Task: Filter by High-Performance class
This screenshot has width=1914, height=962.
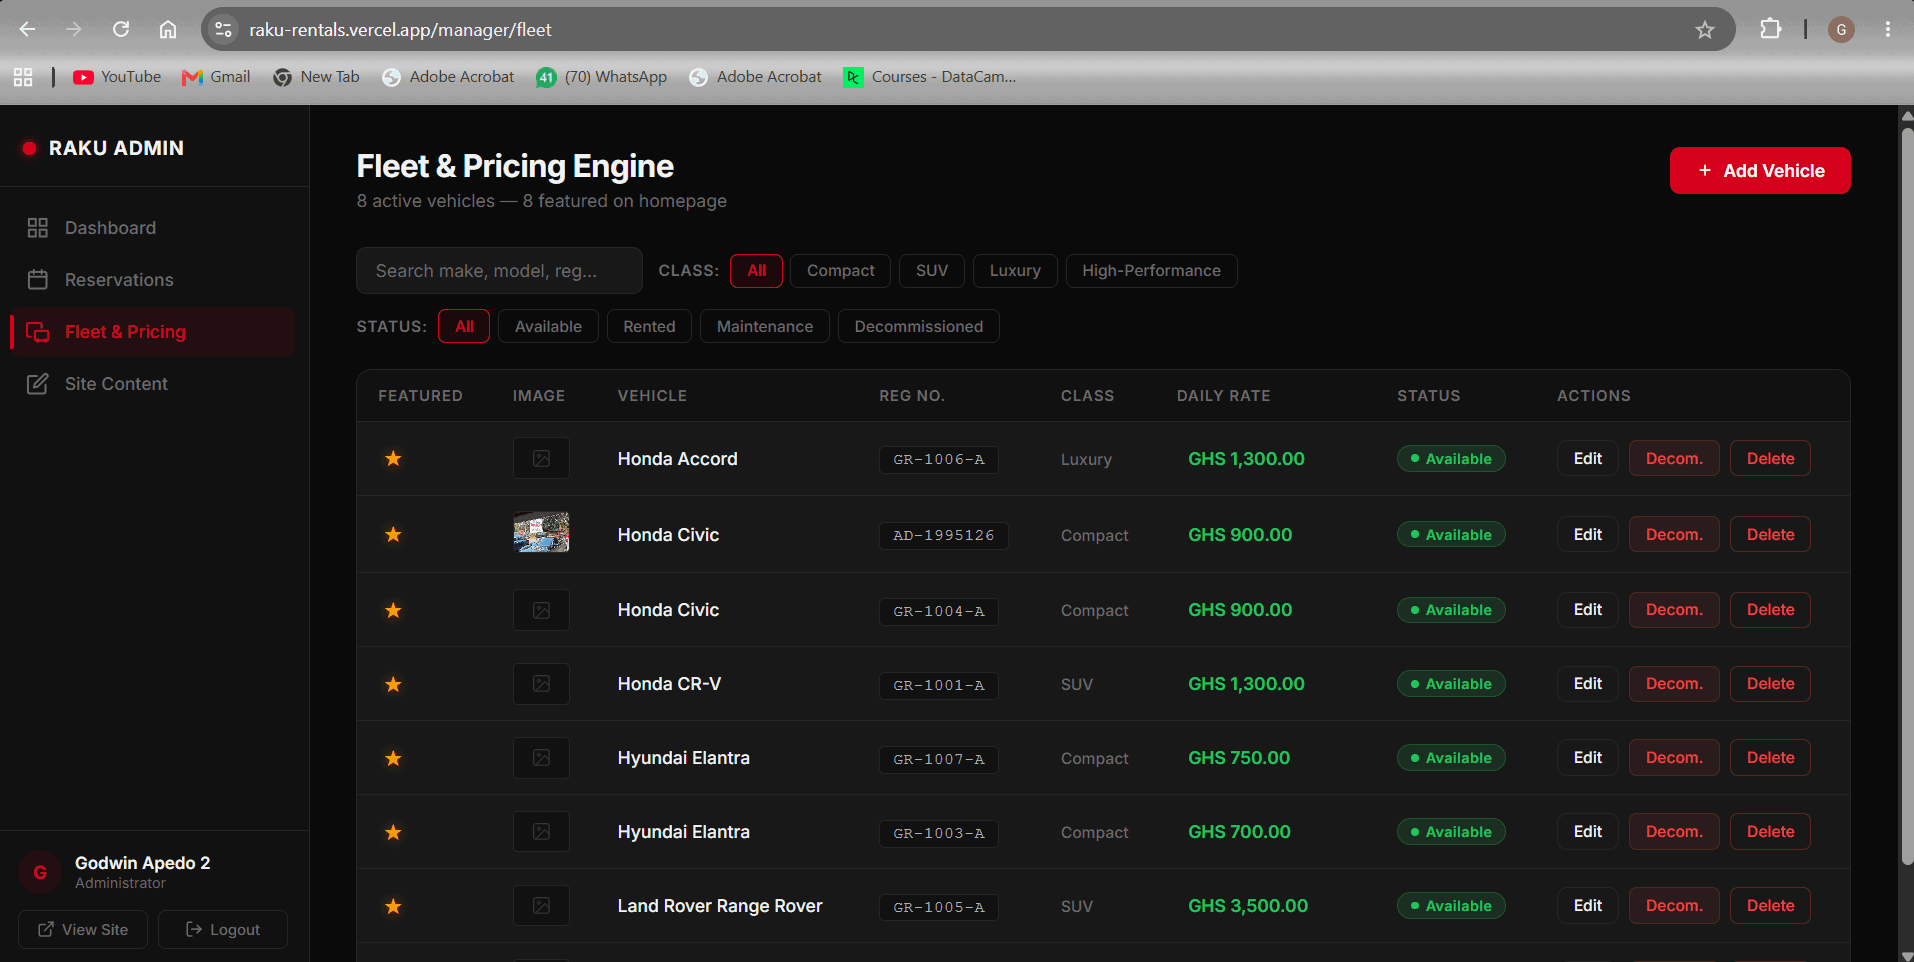Action: (1151, 271)
